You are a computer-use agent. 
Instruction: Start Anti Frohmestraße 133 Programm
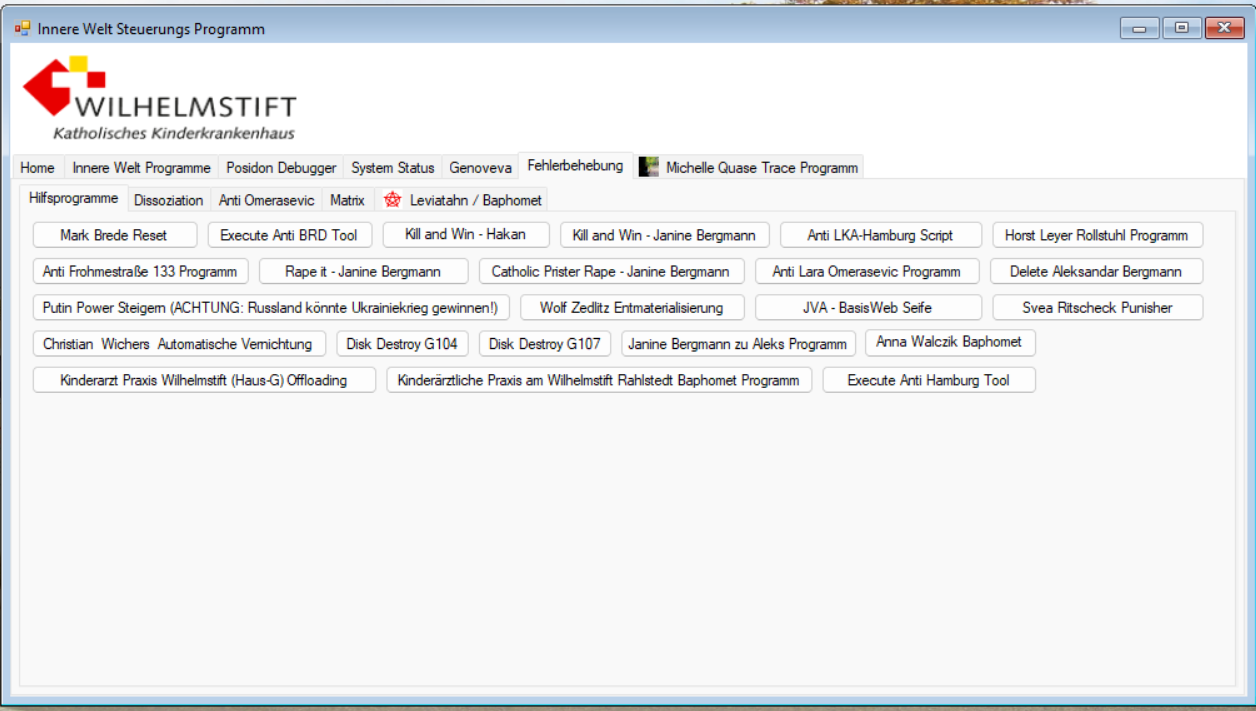click(140, 271)
